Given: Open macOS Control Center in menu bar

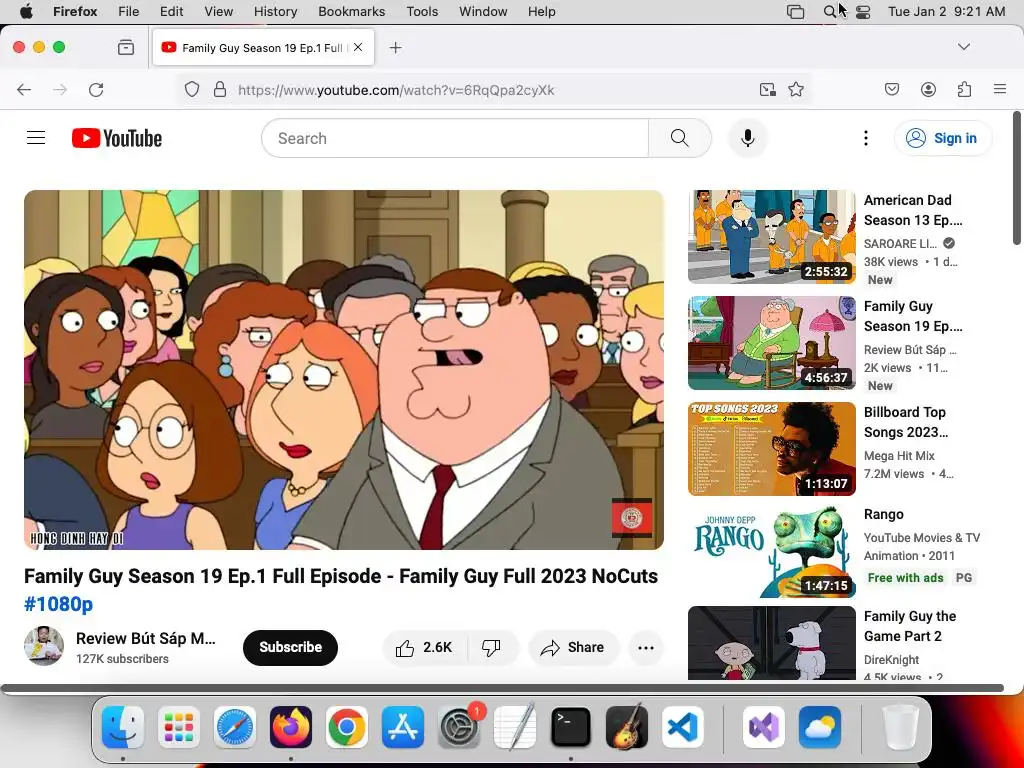Looking at the screenshot, I should [x=863, y=12].
